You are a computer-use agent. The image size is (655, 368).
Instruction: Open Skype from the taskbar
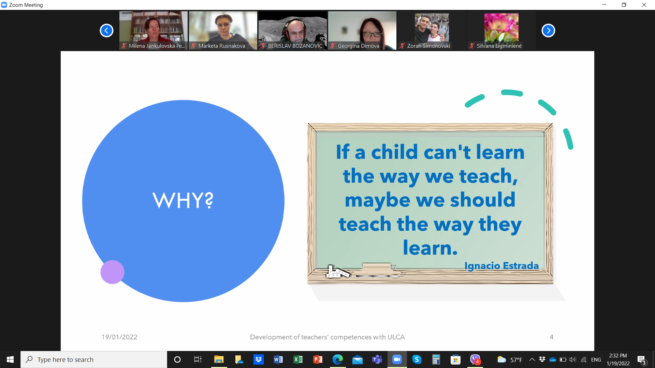(416, 360)
